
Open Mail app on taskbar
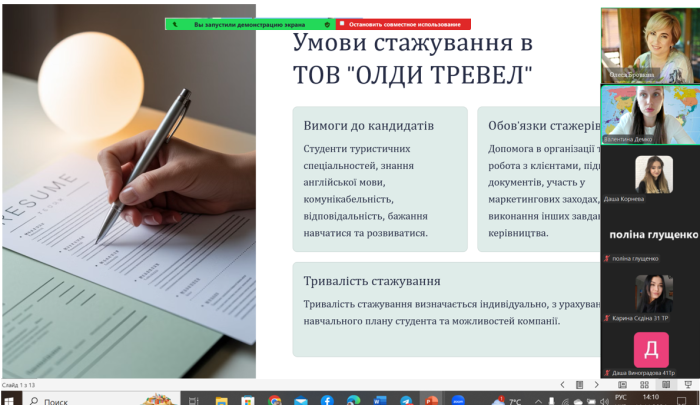coord(301,401)
